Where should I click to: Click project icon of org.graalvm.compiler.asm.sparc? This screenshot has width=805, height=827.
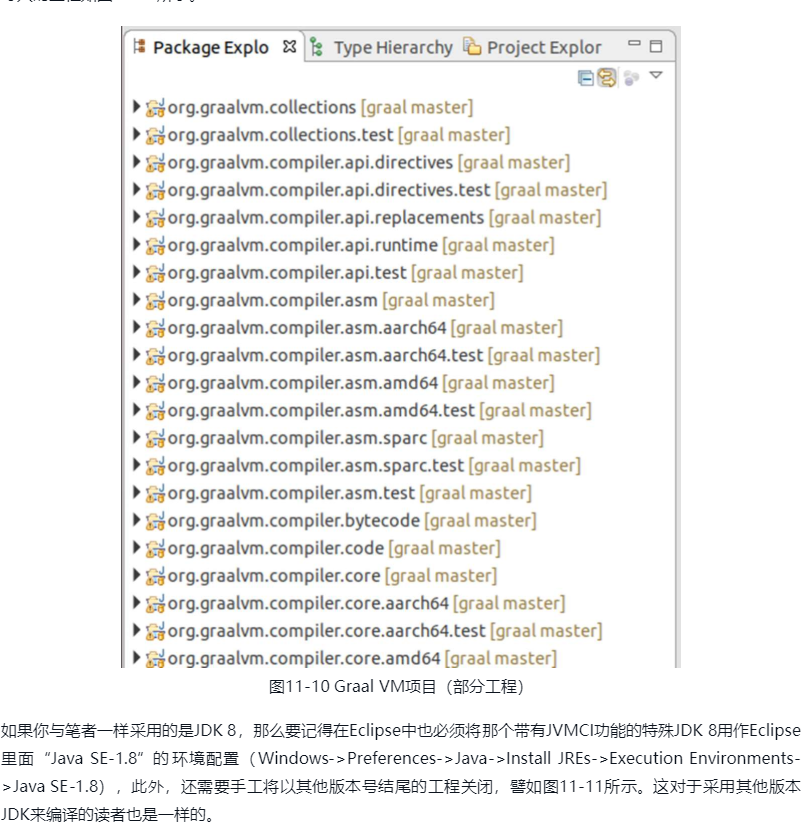point(155,438)
